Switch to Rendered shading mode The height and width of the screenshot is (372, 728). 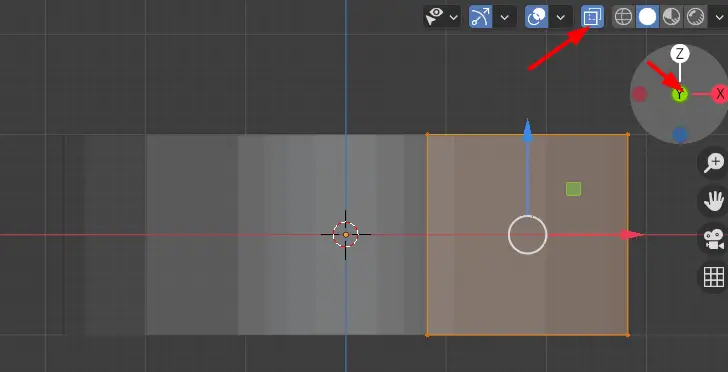pyautogui.click(x=695, y=17)
